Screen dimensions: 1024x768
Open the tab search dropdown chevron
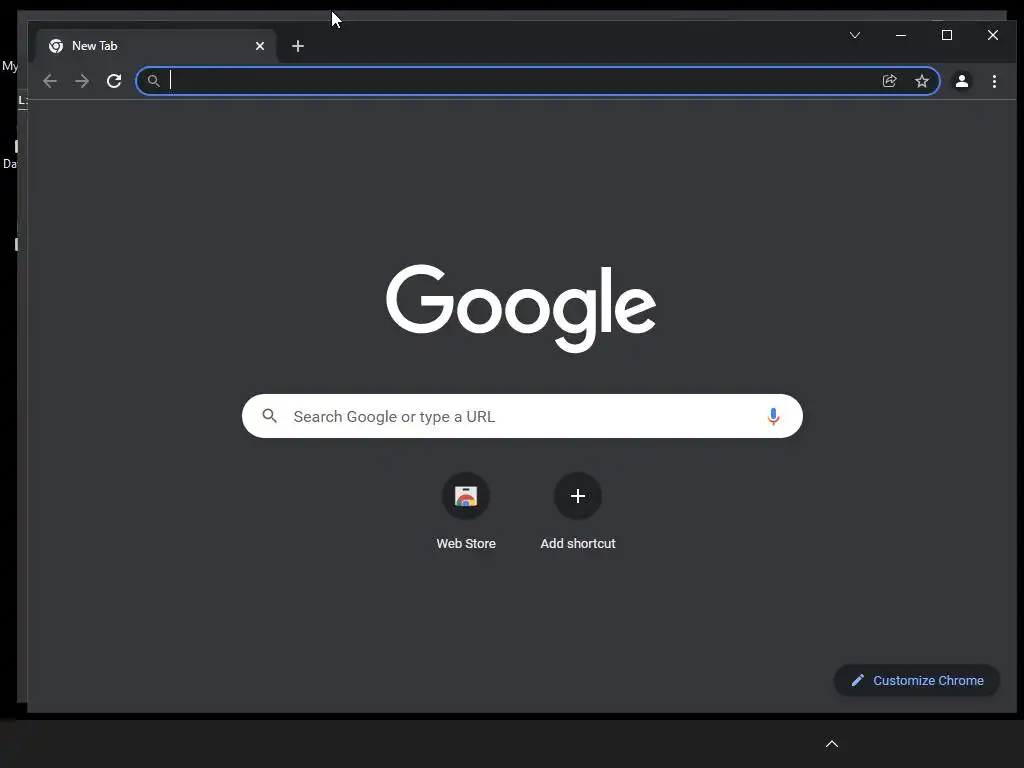point(855,35)
